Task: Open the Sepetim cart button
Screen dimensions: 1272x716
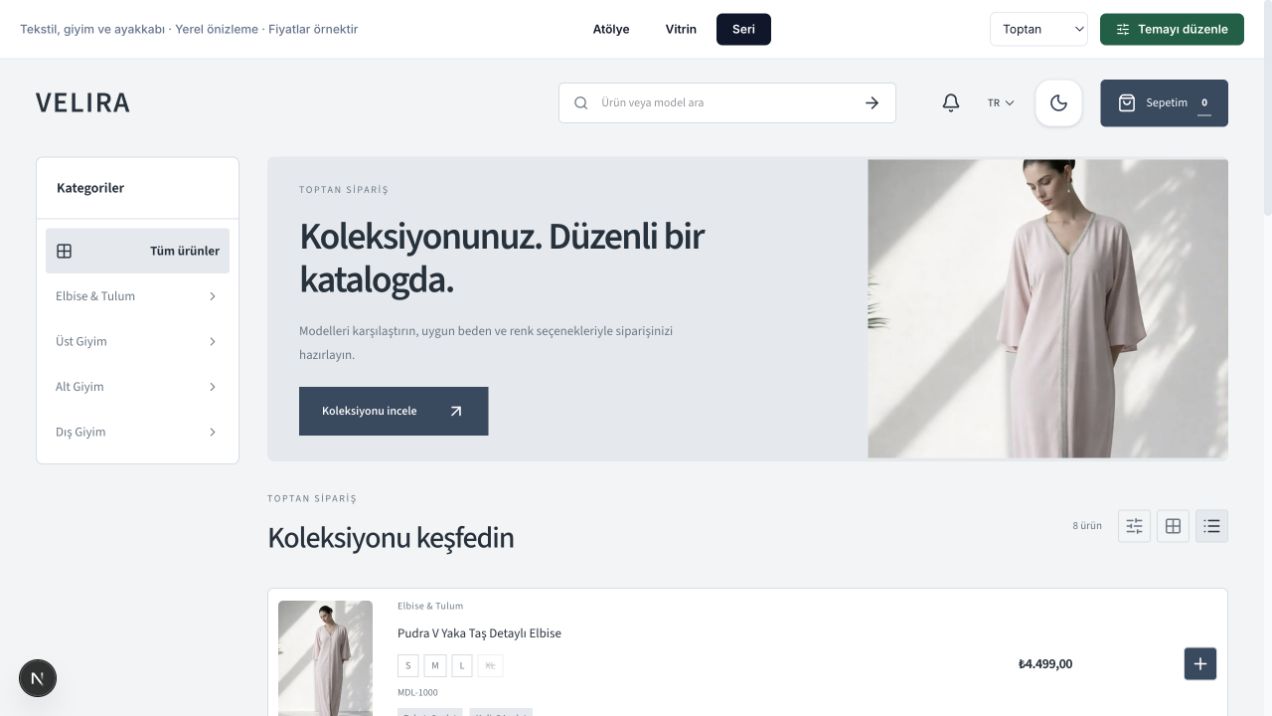Action: pyautogui.click(x=1164, y=103)
